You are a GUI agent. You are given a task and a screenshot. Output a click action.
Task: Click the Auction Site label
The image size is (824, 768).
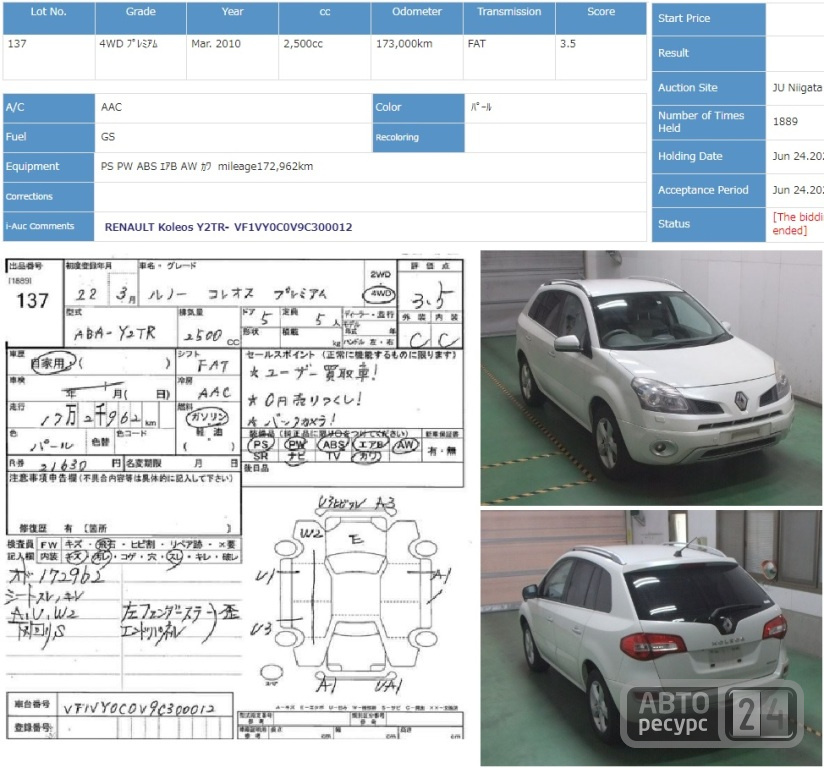pos(708,88)
